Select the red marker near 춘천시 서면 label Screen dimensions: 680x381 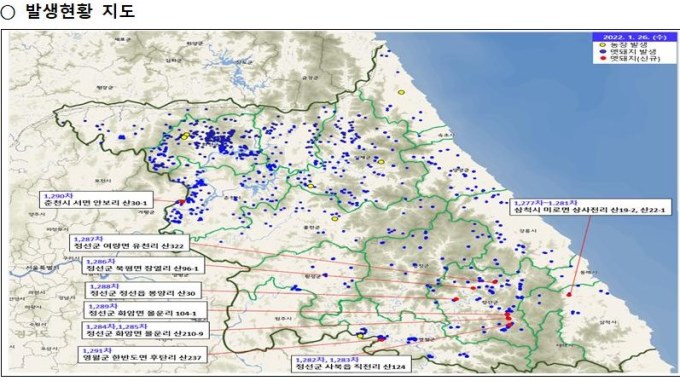point(182,202)
